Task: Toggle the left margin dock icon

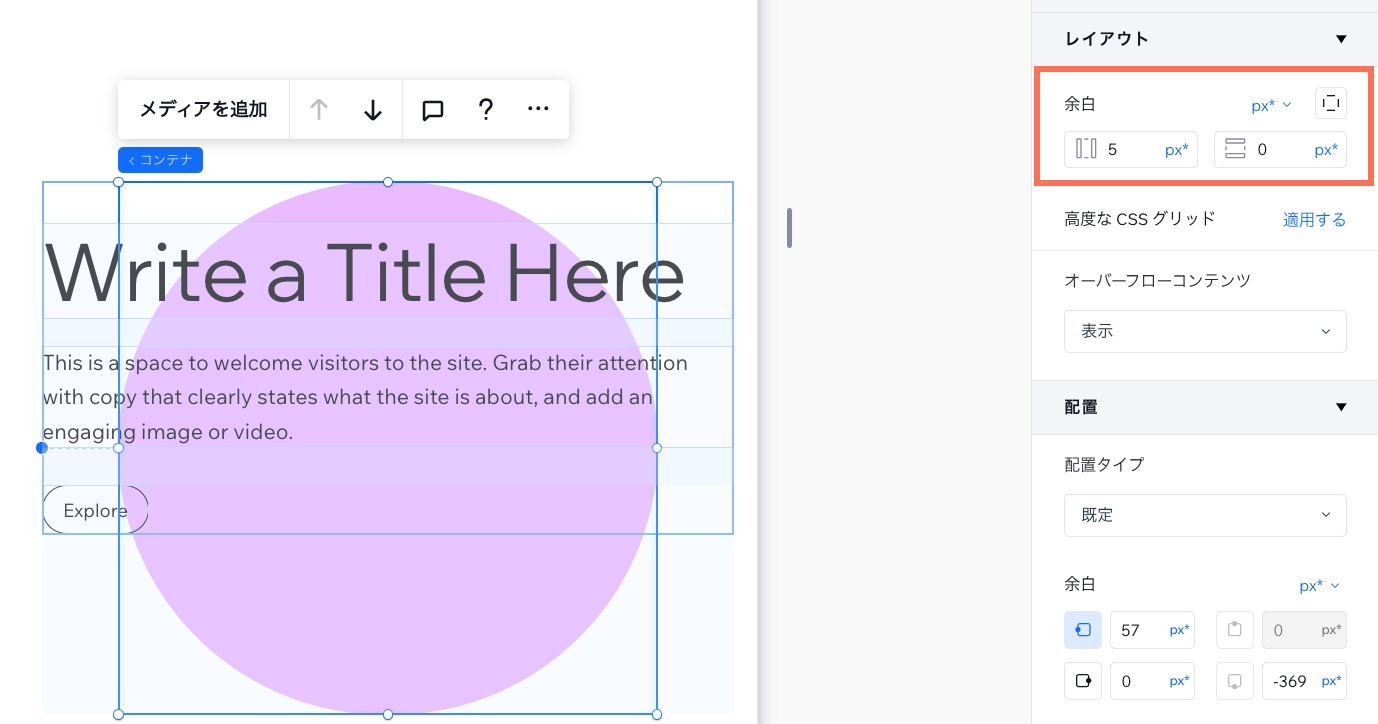Action: pyautogui.click(x=1083, y=630)
